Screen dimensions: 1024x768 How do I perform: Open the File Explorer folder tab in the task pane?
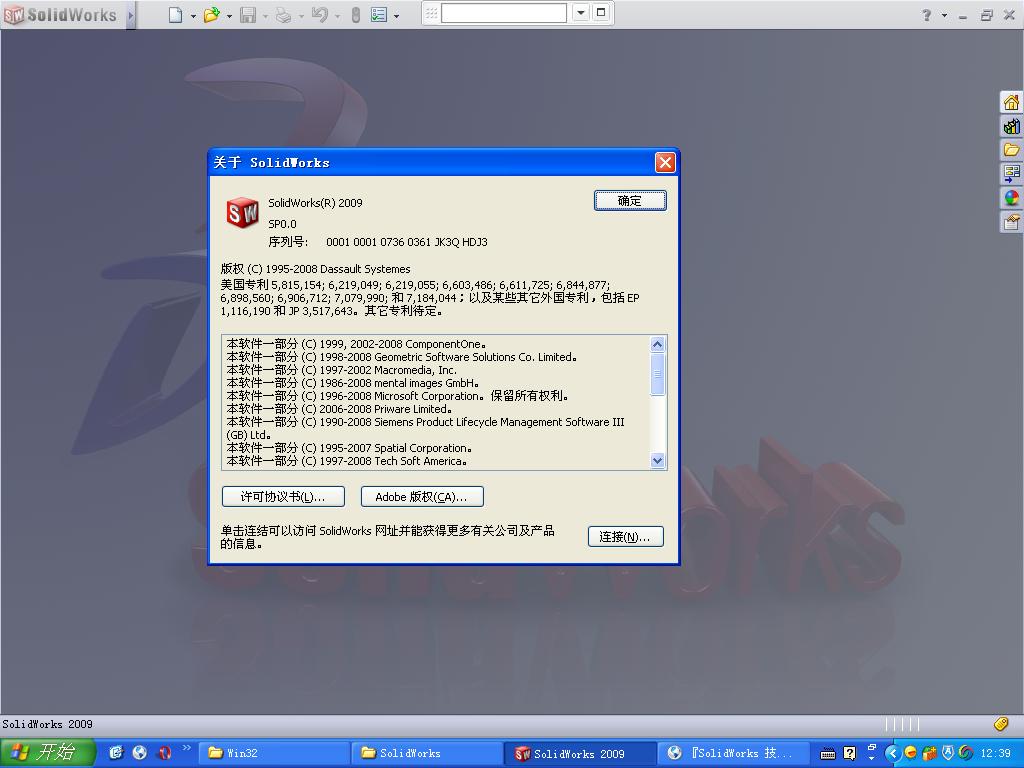[1011, 150]
